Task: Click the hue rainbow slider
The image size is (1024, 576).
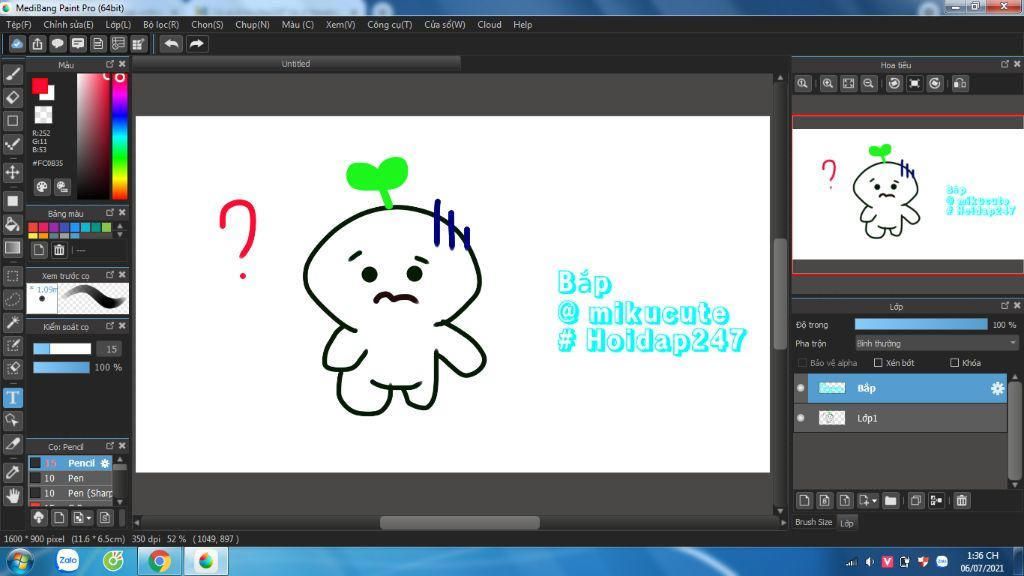Action: click(120, 136)
